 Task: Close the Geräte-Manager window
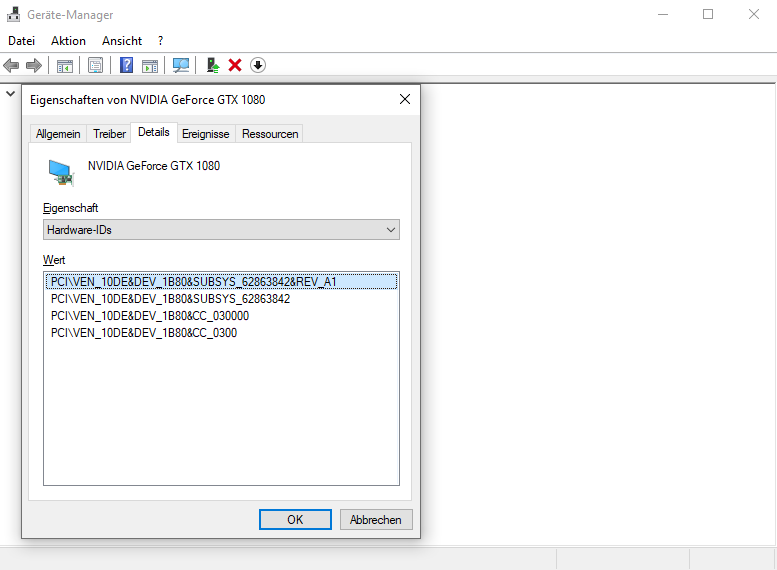754,14
